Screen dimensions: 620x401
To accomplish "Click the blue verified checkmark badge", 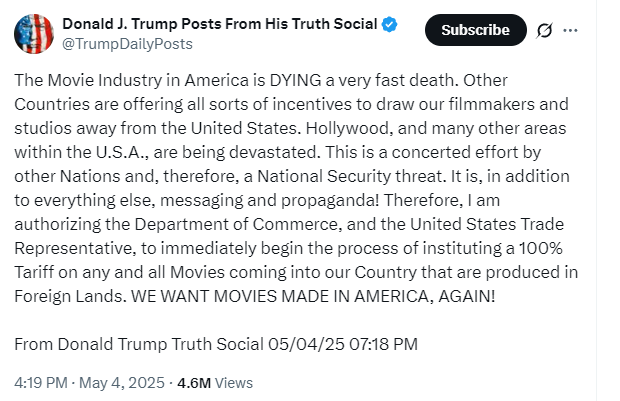I will click(x=389, y=25).
